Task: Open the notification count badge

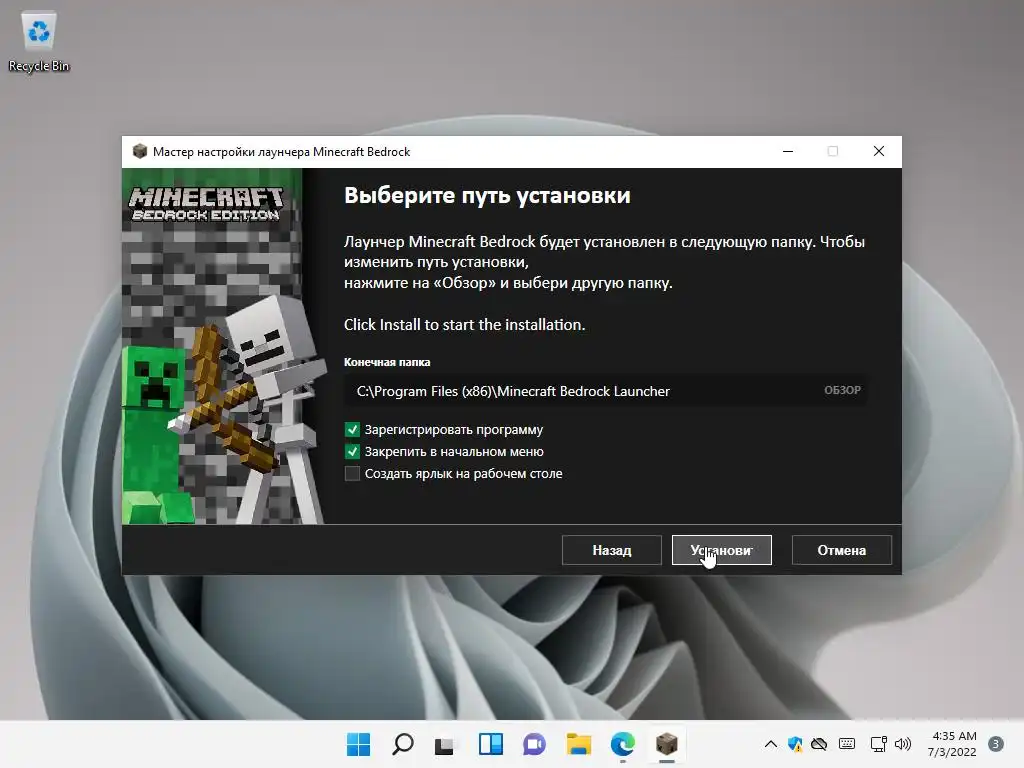Action: pyautogui.click(x=996, y=744)
